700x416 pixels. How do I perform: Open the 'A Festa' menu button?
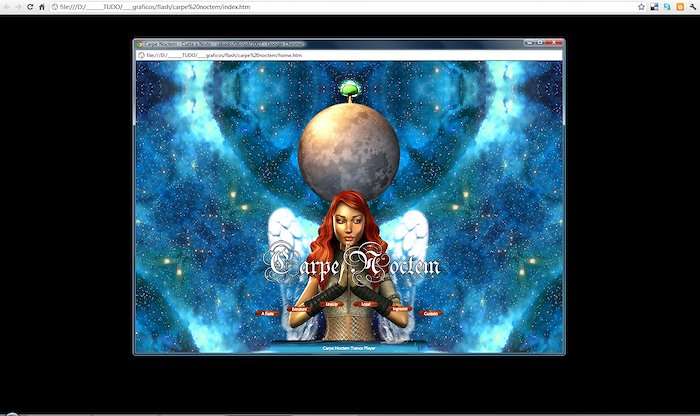267,313
